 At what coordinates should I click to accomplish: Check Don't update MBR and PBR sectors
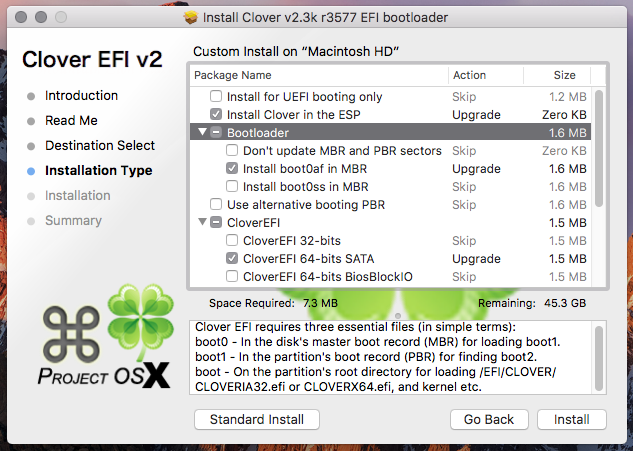point(232,150)
